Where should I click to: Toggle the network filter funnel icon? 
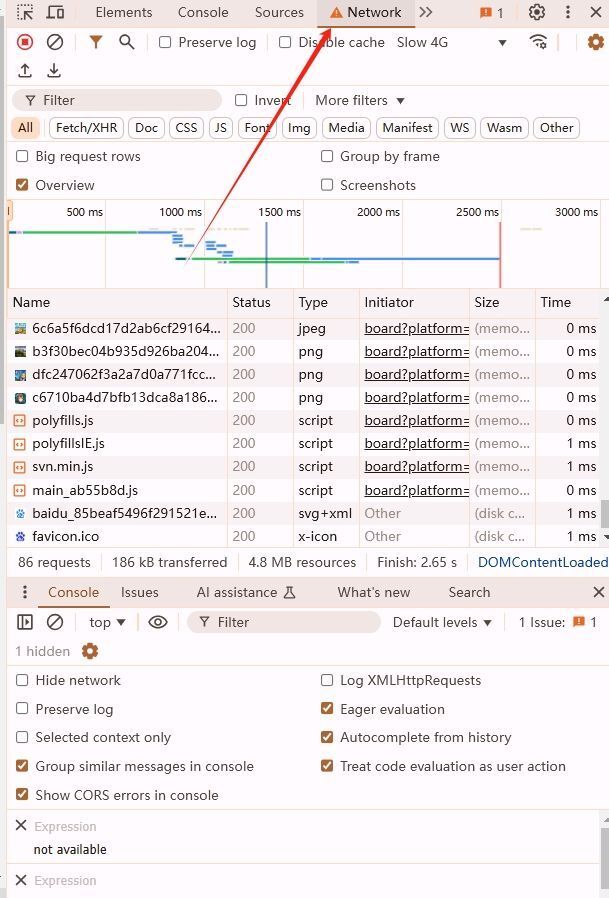coord(96,42)
